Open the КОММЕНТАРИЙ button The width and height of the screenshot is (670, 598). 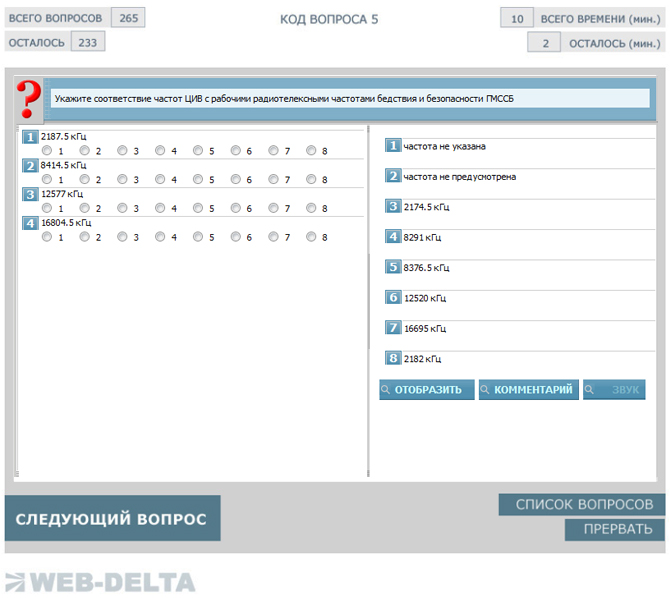coord(528,390)
